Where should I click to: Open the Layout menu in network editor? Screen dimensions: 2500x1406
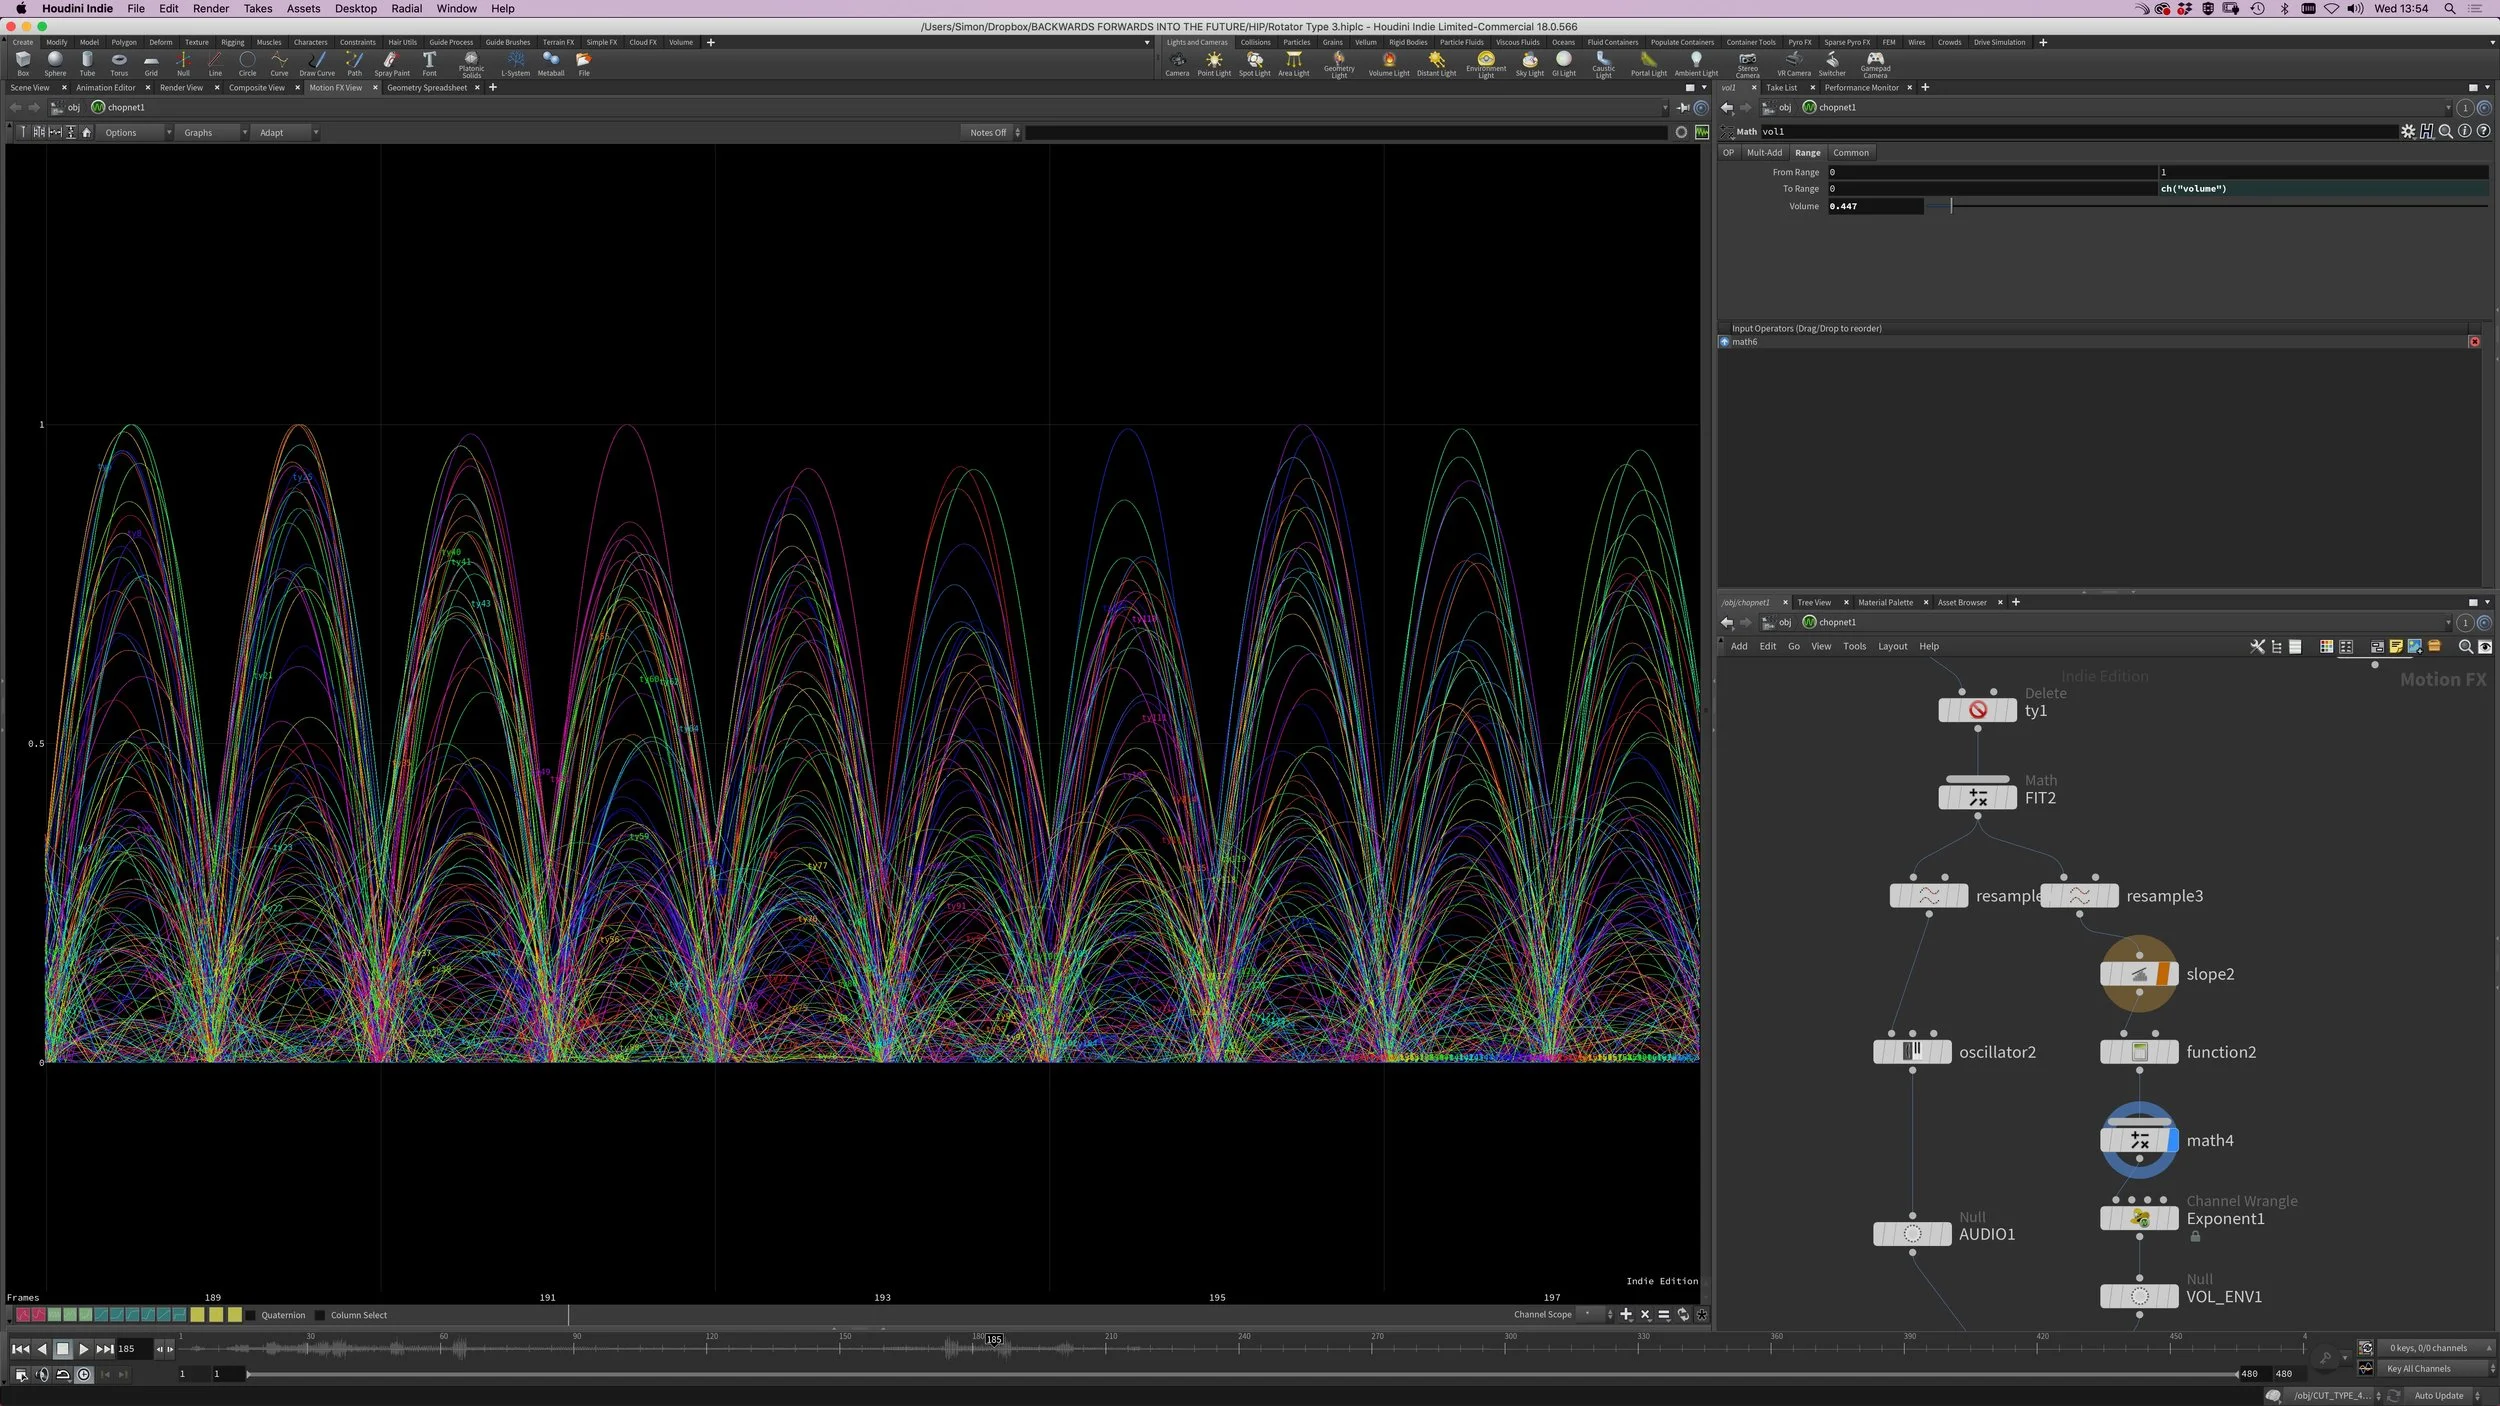coord(1892,646)
